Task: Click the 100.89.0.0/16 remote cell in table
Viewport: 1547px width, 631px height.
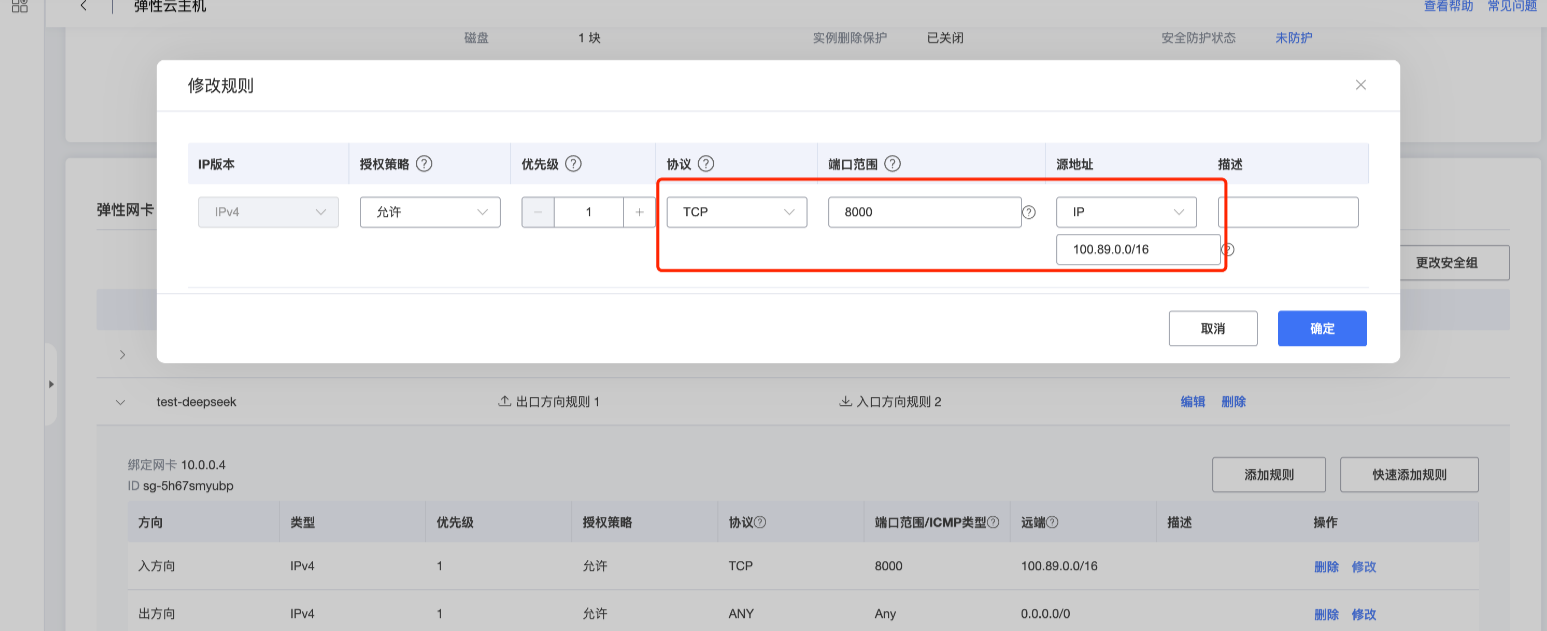Action: pyautogui.click(x=1059, y=566)
